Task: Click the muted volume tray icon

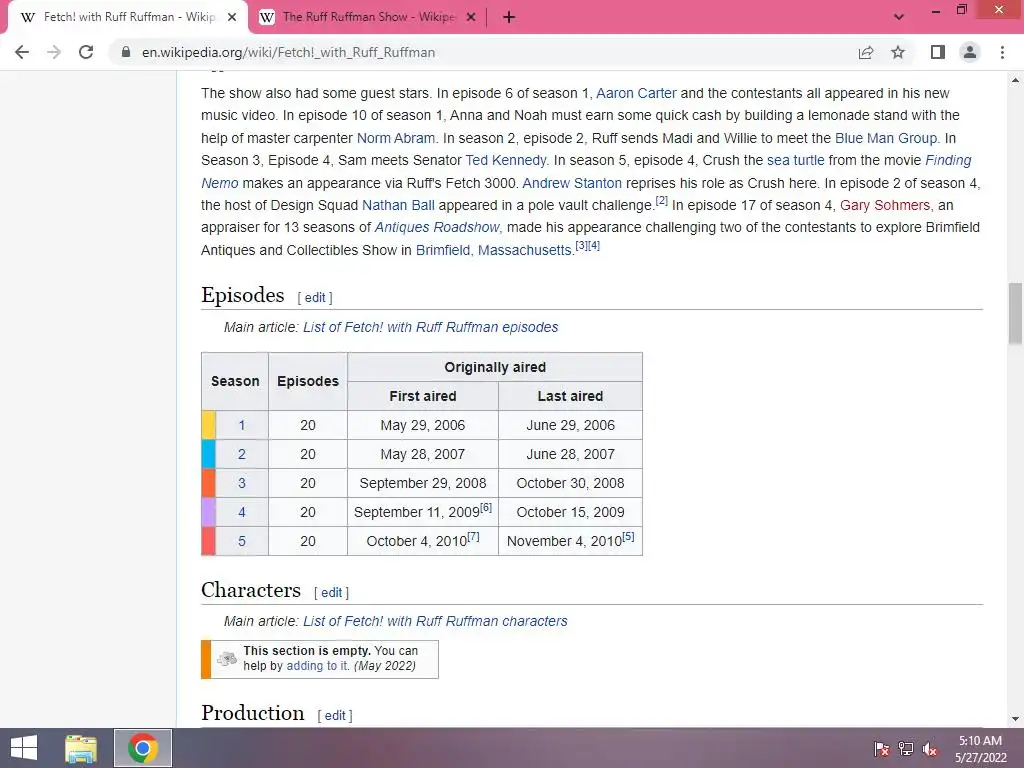Action: 930,749
